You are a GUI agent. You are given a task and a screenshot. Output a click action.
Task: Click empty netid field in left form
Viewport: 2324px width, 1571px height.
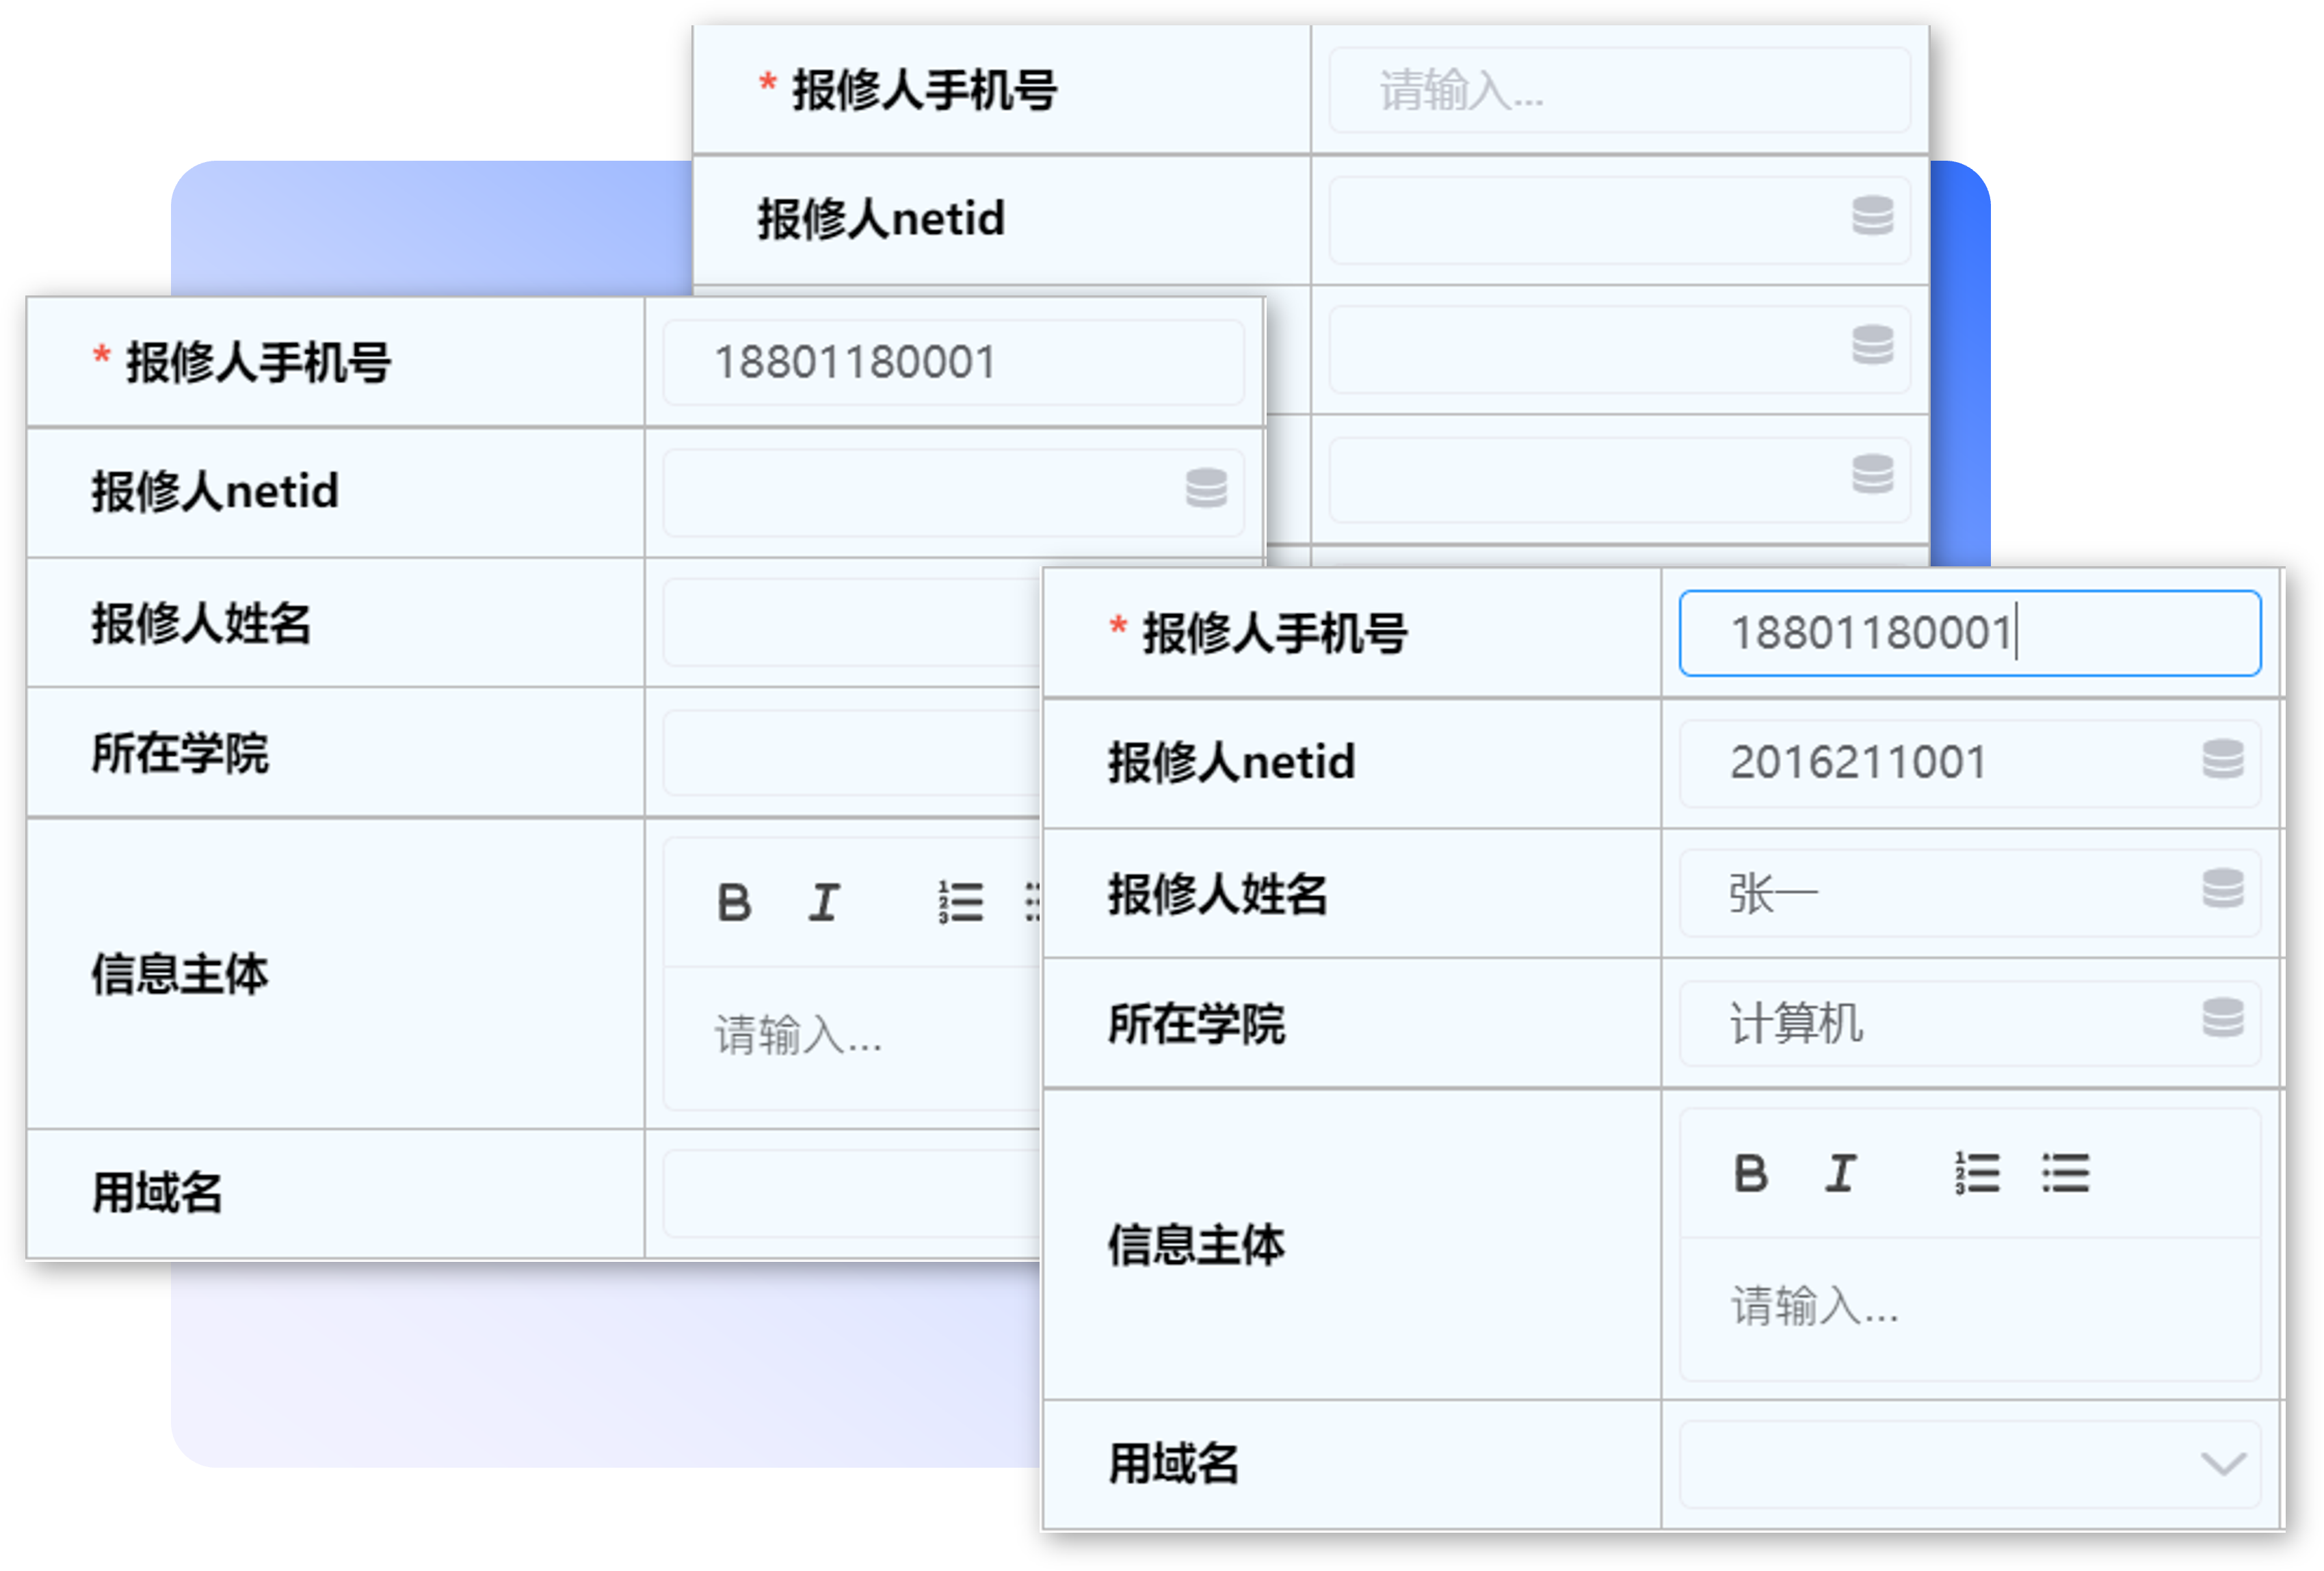click(x=920, y=492)
